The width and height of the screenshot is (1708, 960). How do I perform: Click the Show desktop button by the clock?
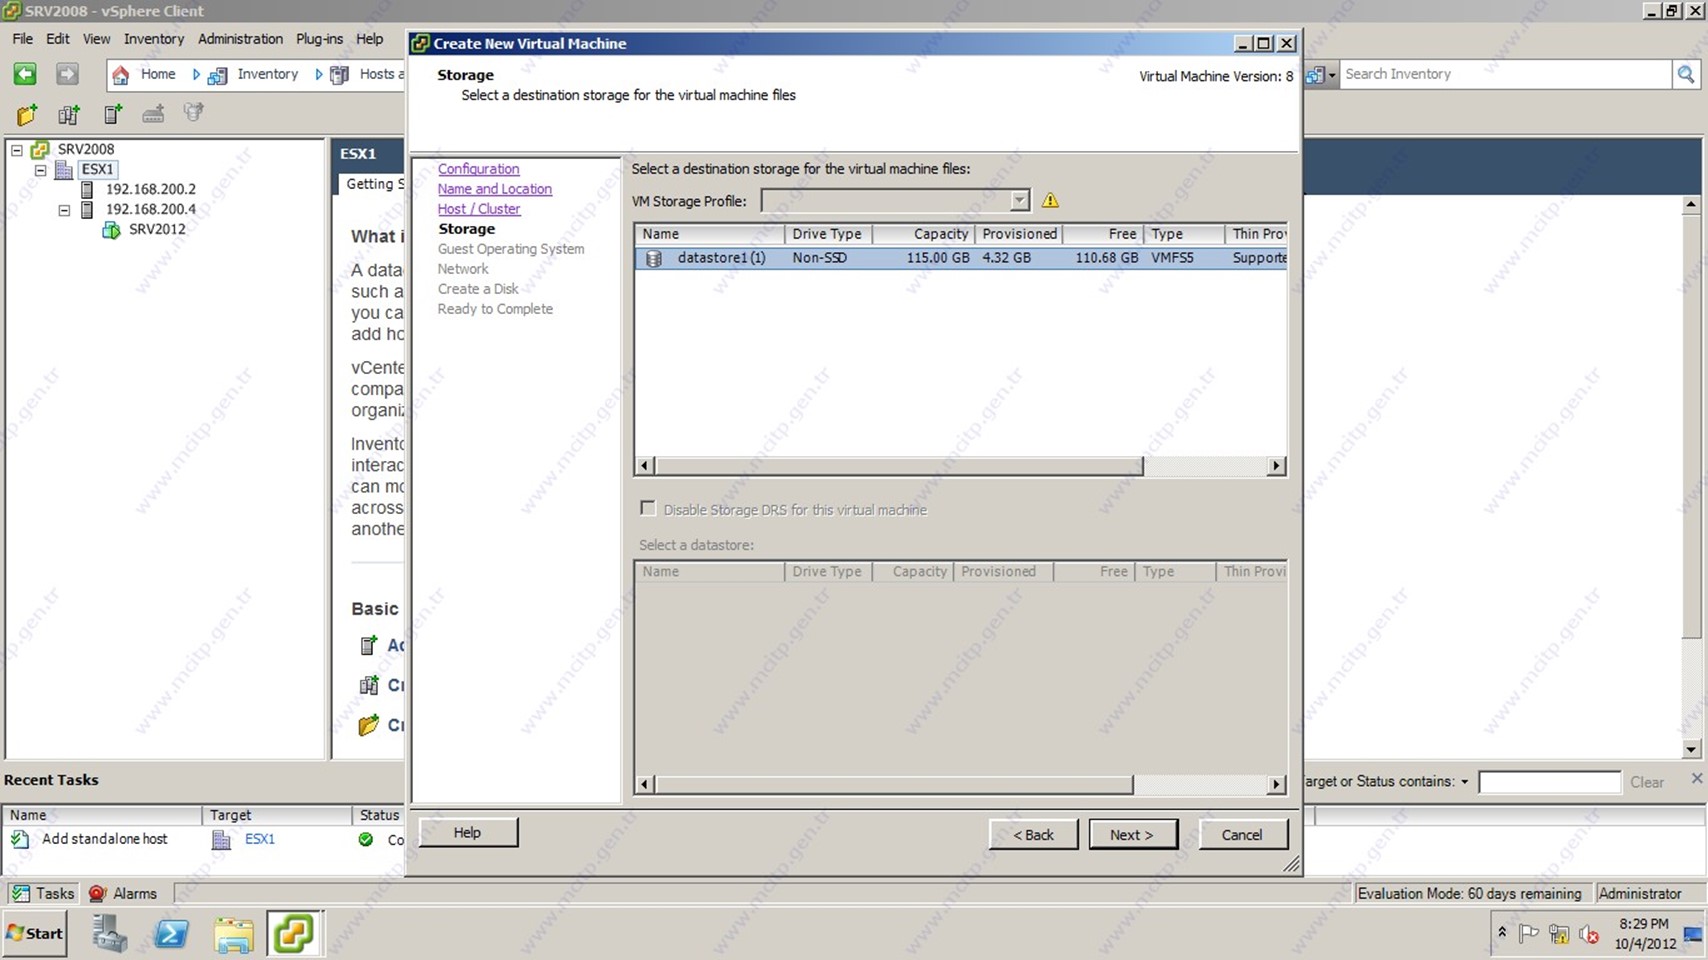(1692, 934)
